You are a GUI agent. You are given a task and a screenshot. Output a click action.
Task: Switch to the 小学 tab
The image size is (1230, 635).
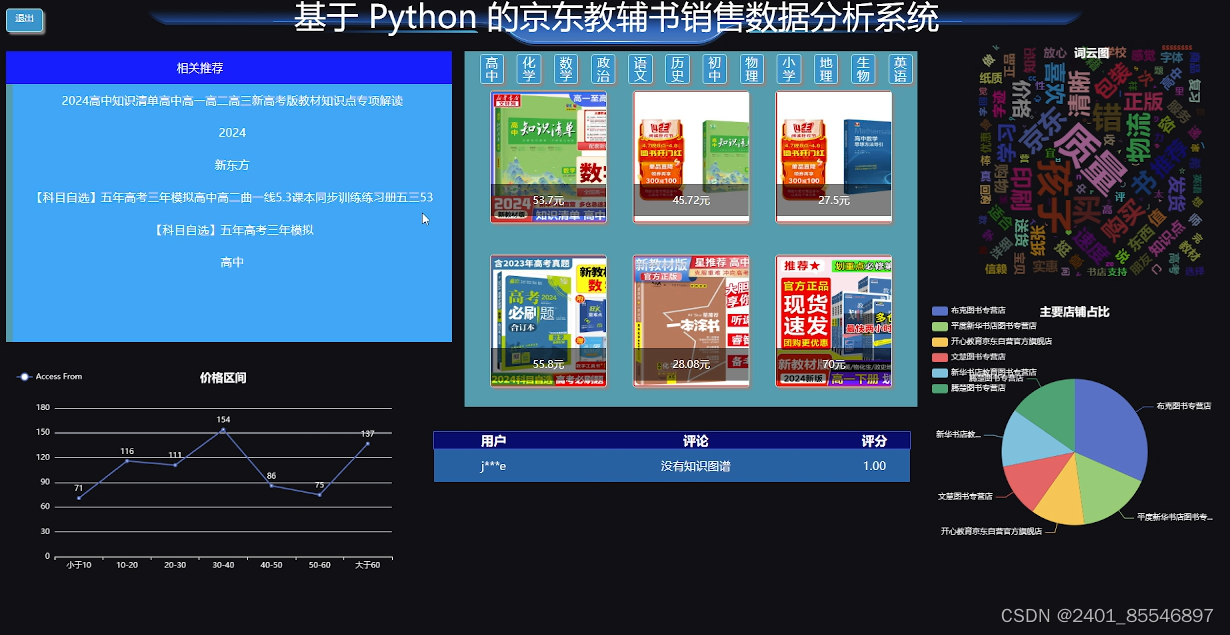(x=788, y=68)
